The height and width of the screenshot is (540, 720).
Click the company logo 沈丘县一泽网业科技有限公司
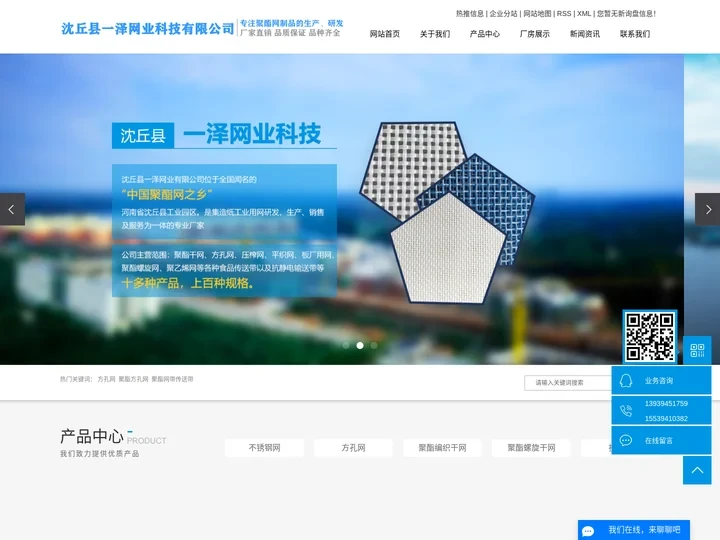(148, 28)
